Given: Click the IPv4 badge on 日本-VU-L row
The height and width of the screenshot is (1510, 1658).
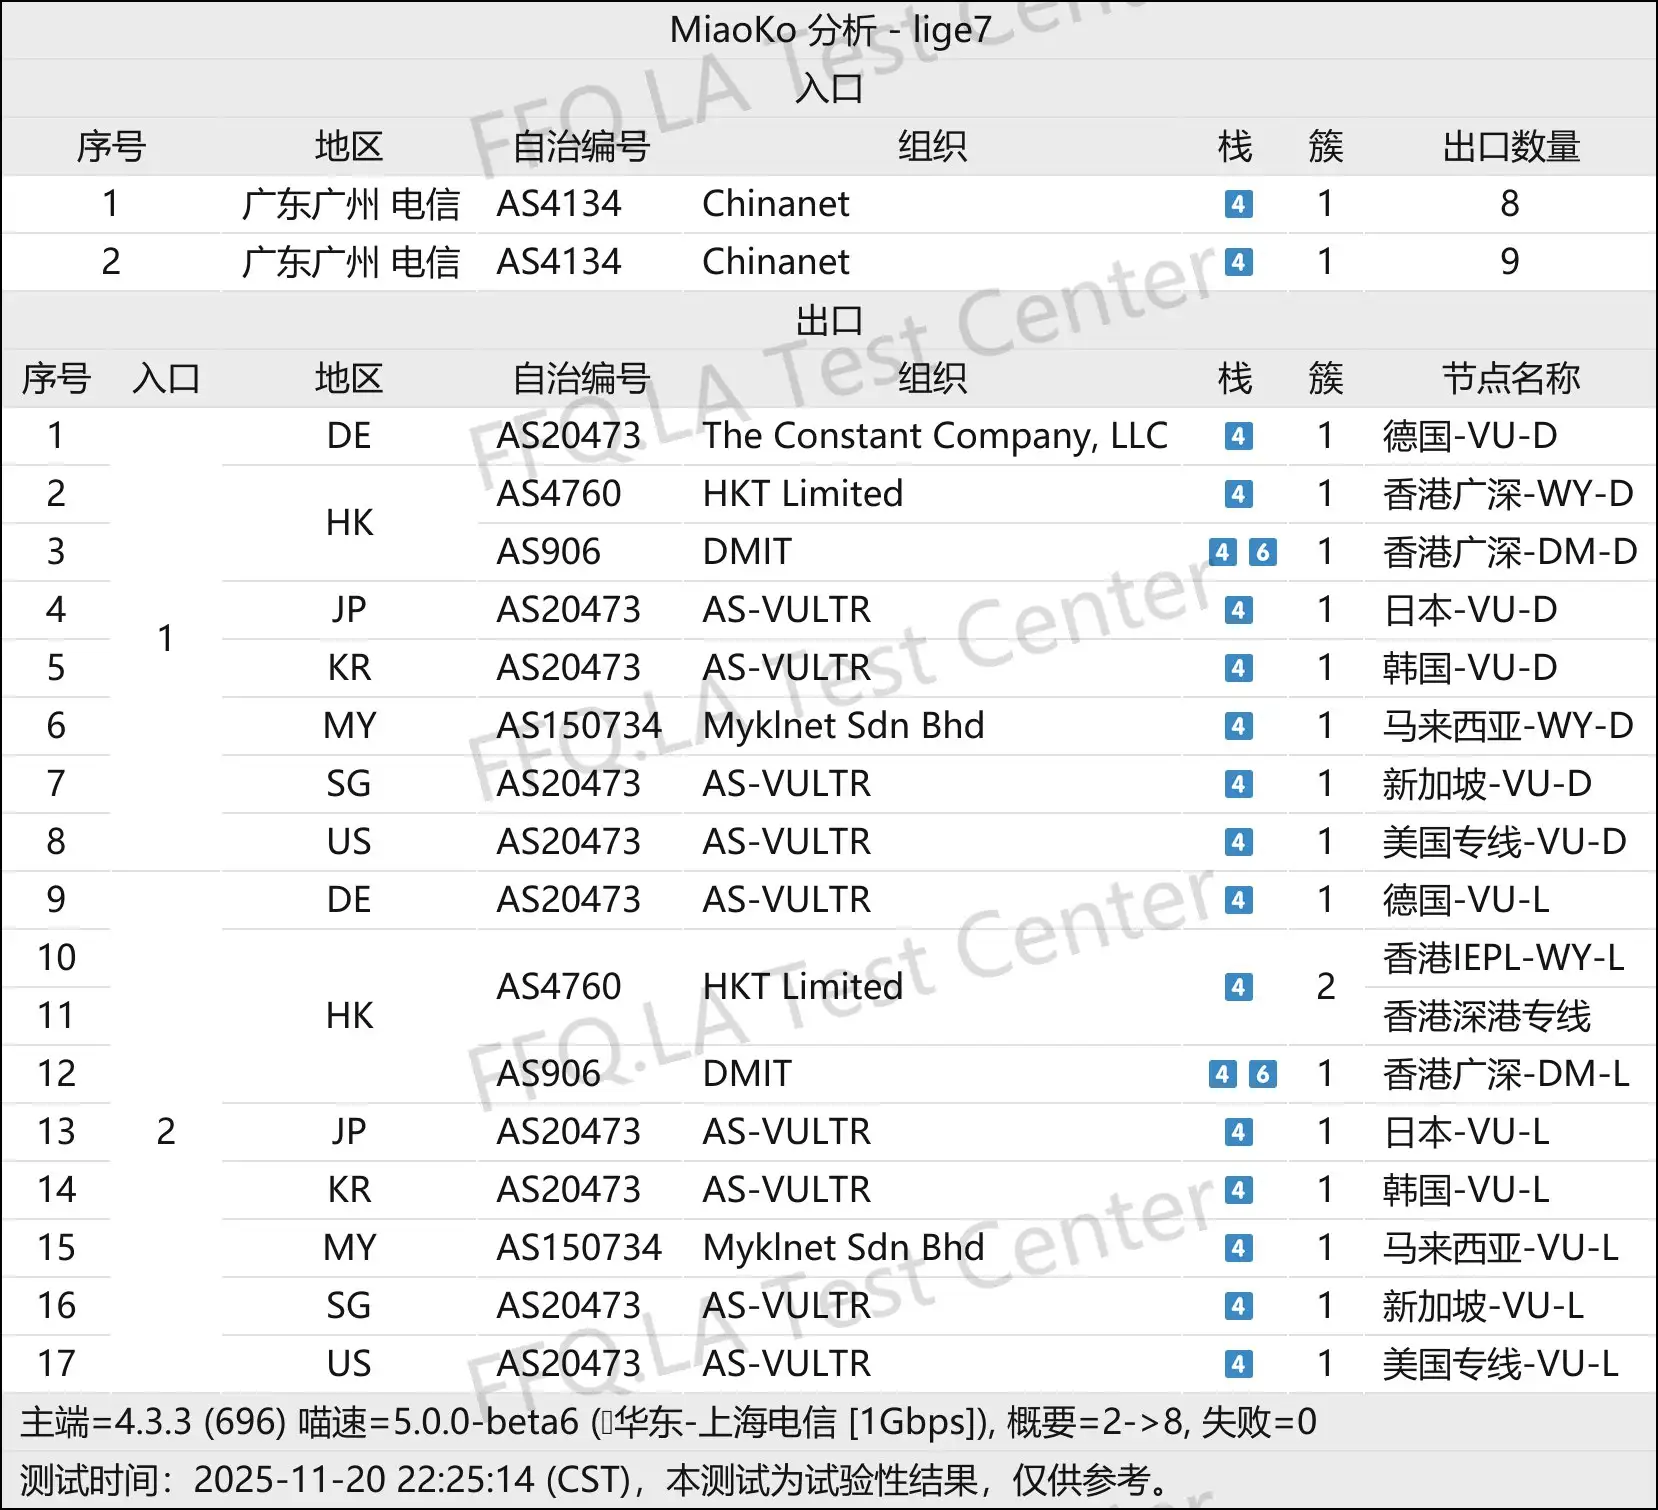Looking at the screenshot, I should pos(1237,1132).
